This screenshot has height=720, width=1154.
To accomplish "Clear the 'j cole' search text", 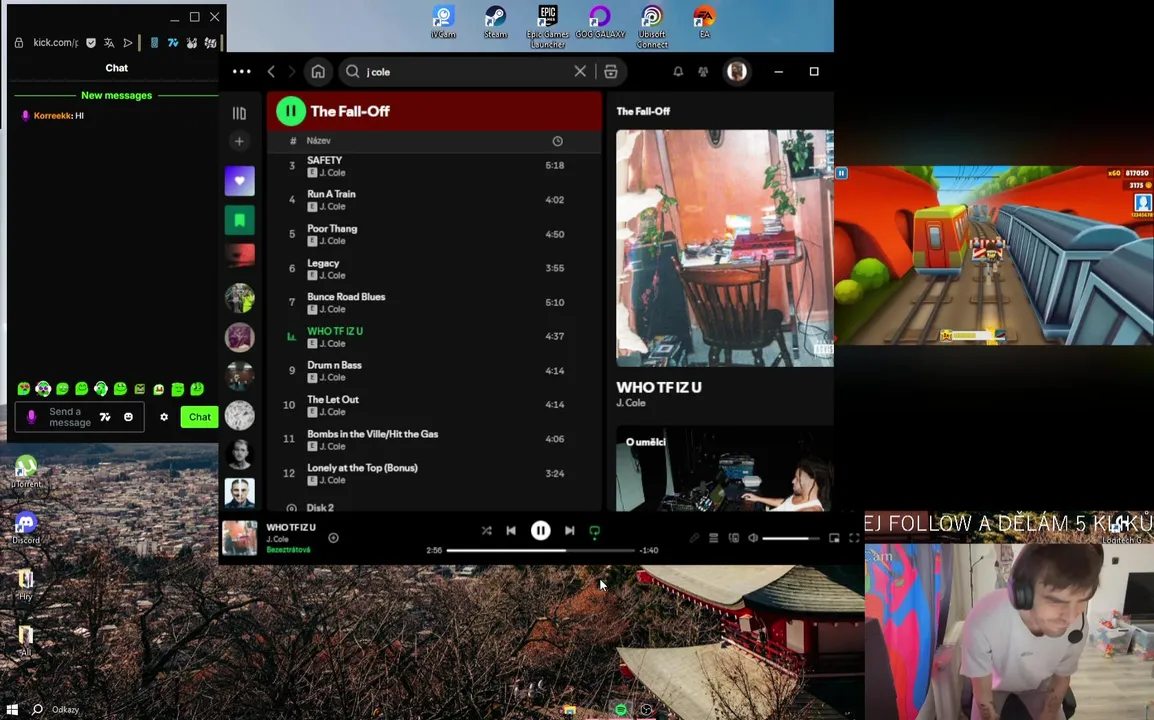I will [x=580, y=71].
